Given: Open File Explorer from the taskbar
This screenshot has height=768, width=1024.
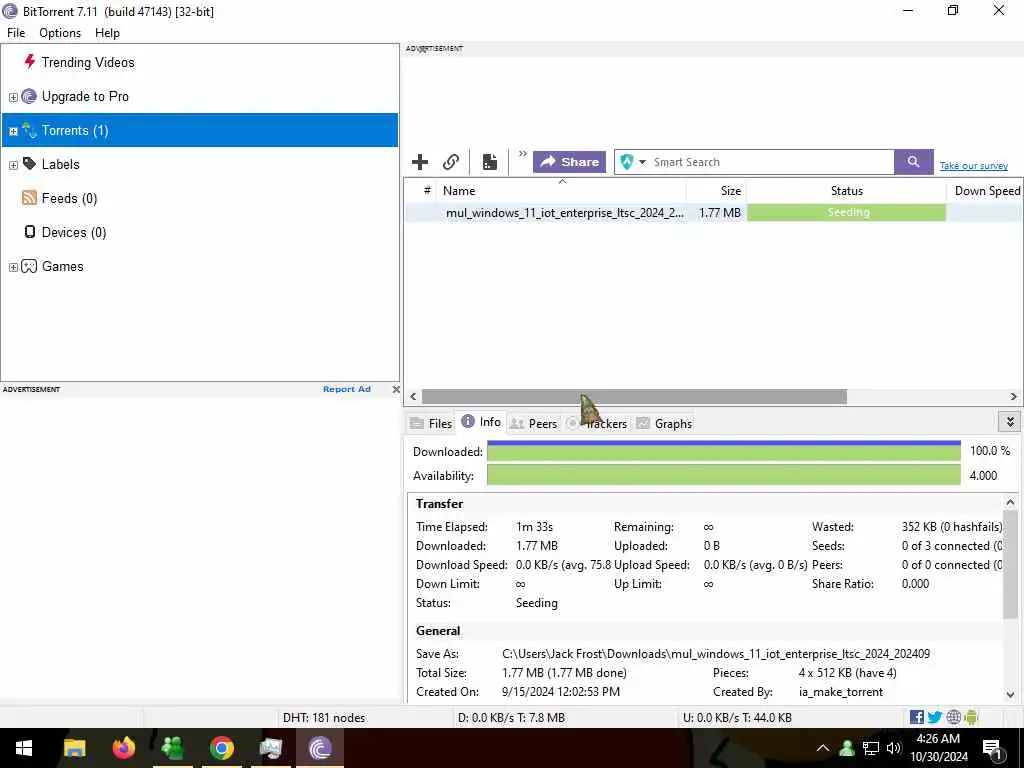Looking at the screenshot, I should point(74,748).
